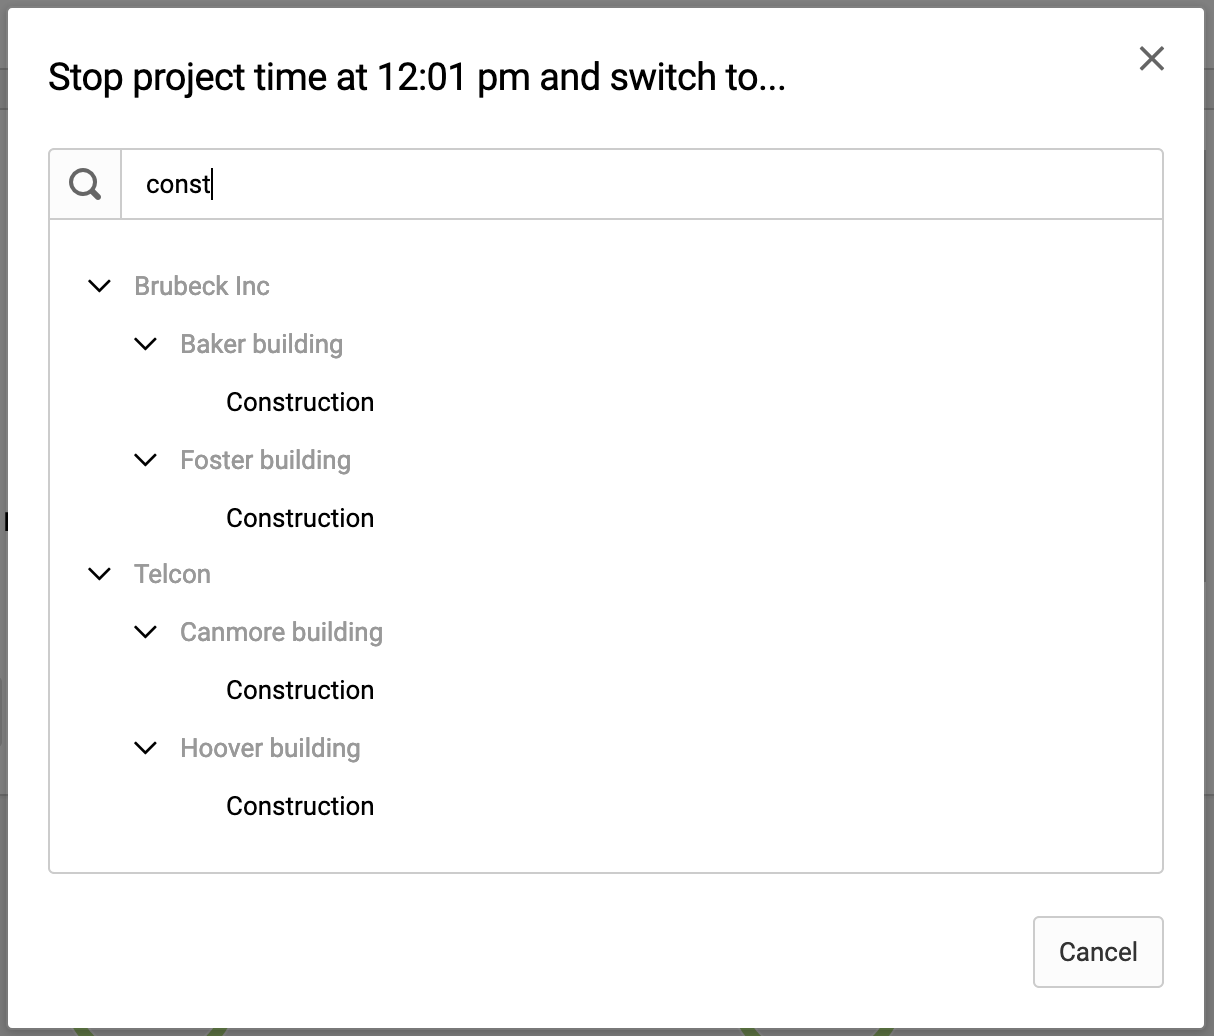This screenshot has height=1036, width=1214.
Task: Click the Hoover building label
Action: 270,748
